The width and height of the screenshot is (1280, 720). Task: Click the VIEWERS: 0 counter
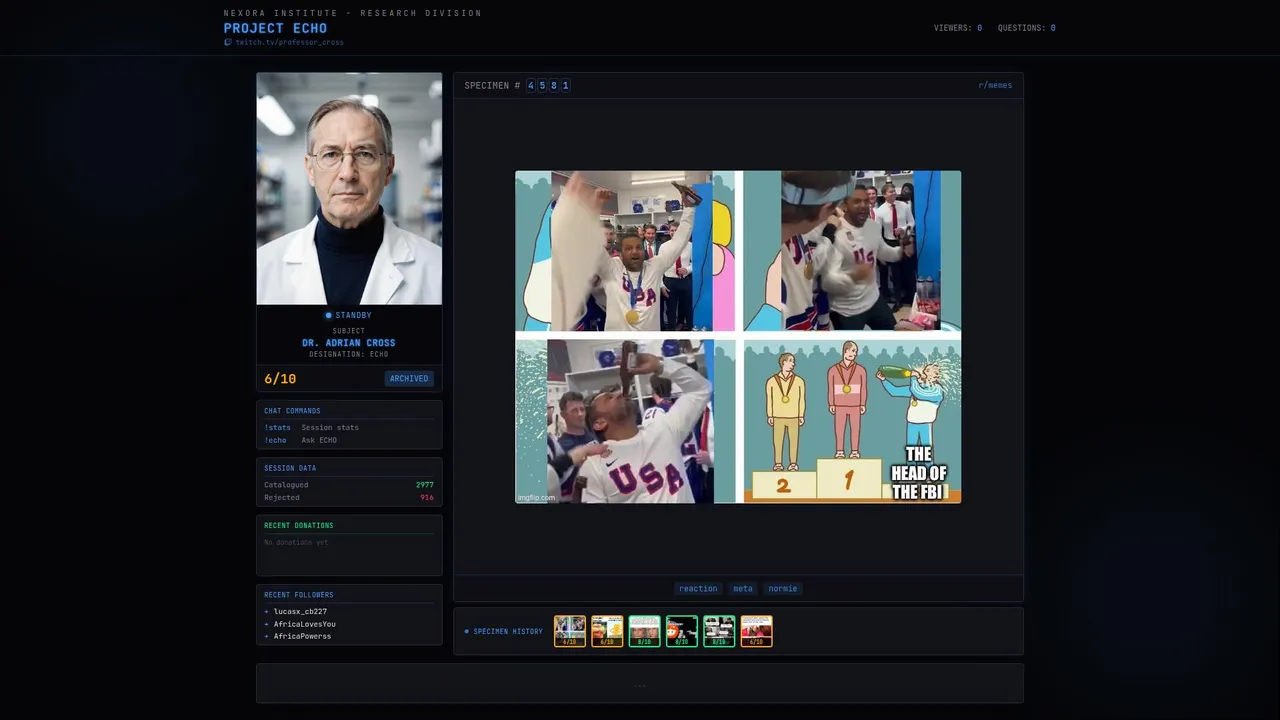click(958, 28)
